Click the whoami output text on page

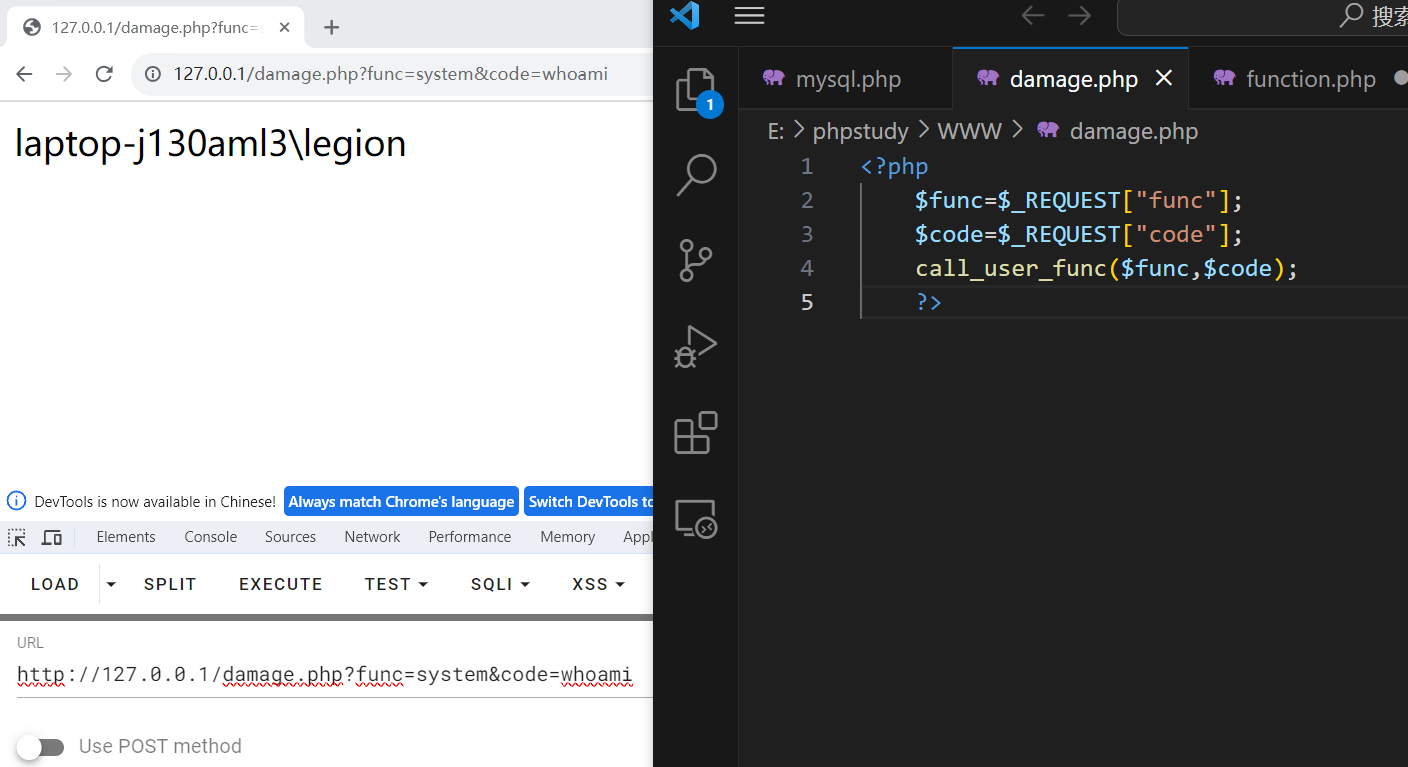[x=210, y=144]
